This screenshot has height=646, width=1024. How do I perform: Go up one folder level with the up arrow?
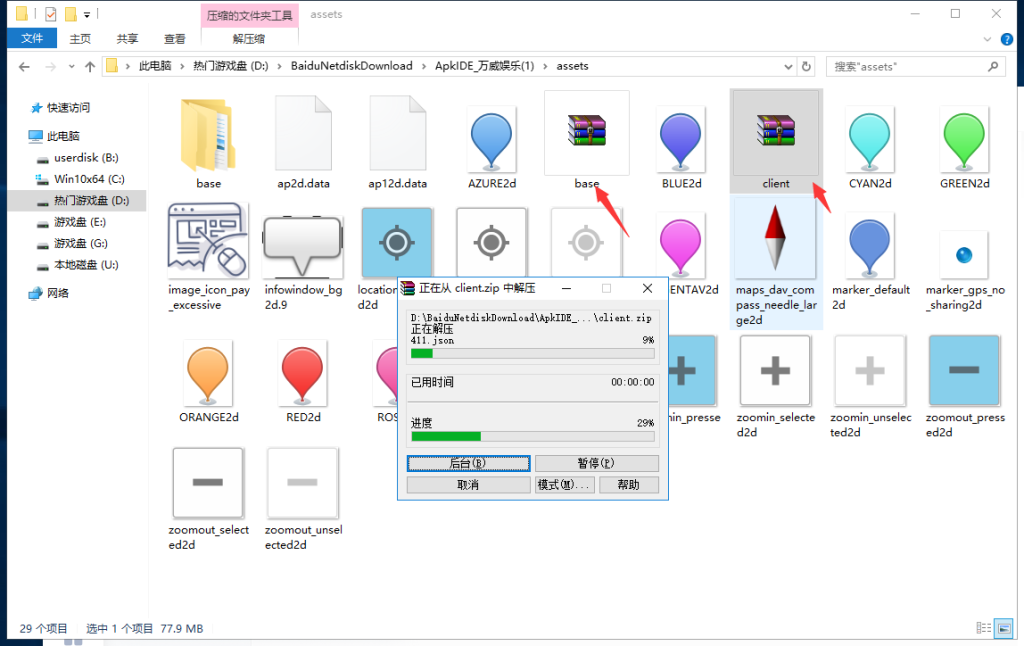90,66
